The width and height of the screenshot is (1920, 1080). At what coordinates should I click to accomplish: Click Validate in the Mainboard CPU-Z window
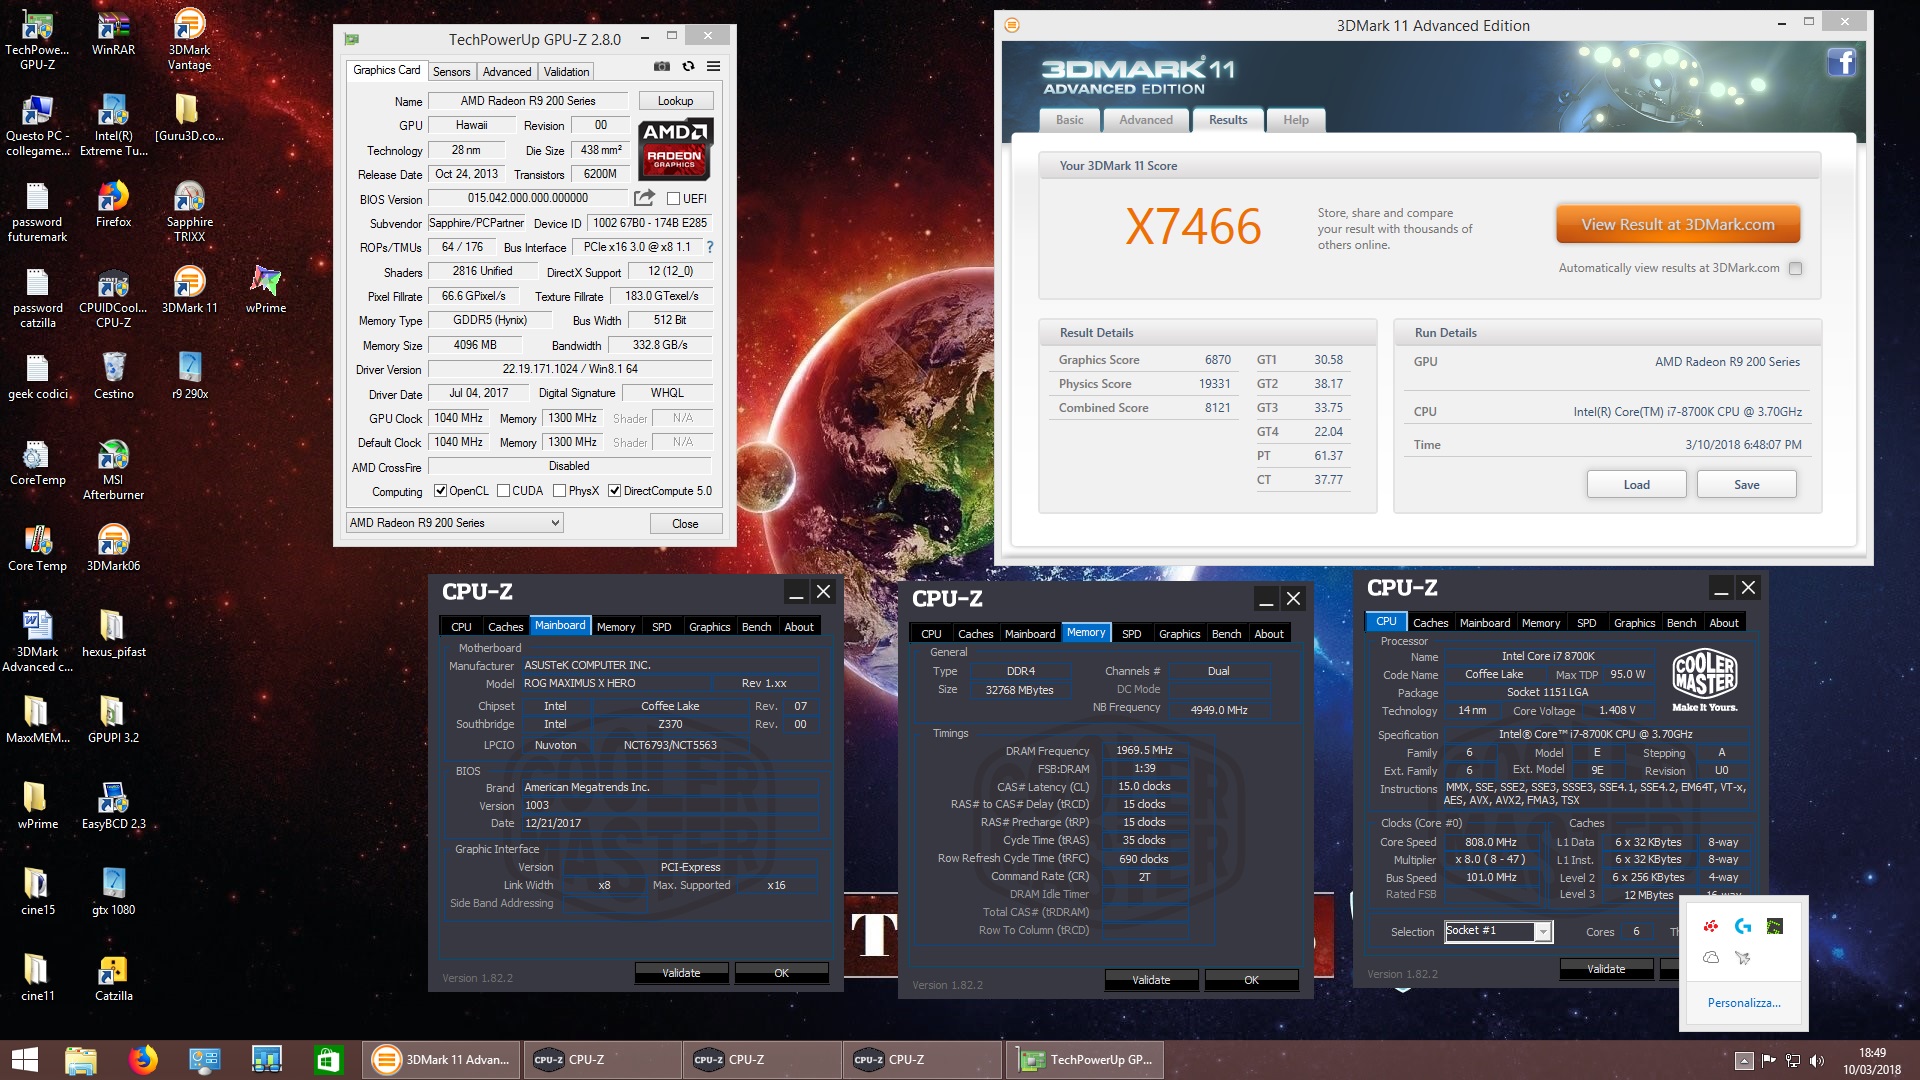tap(681, 973)
